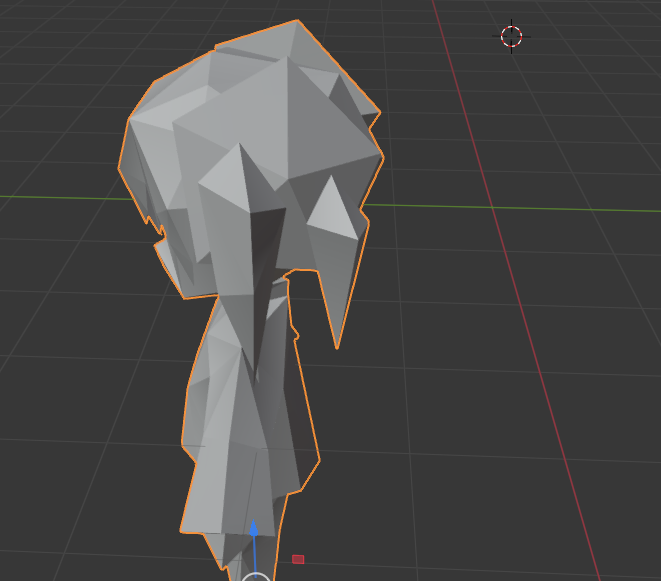
Task: Click the bright light-gray triangular face on head
Action: tap(333, 210)
